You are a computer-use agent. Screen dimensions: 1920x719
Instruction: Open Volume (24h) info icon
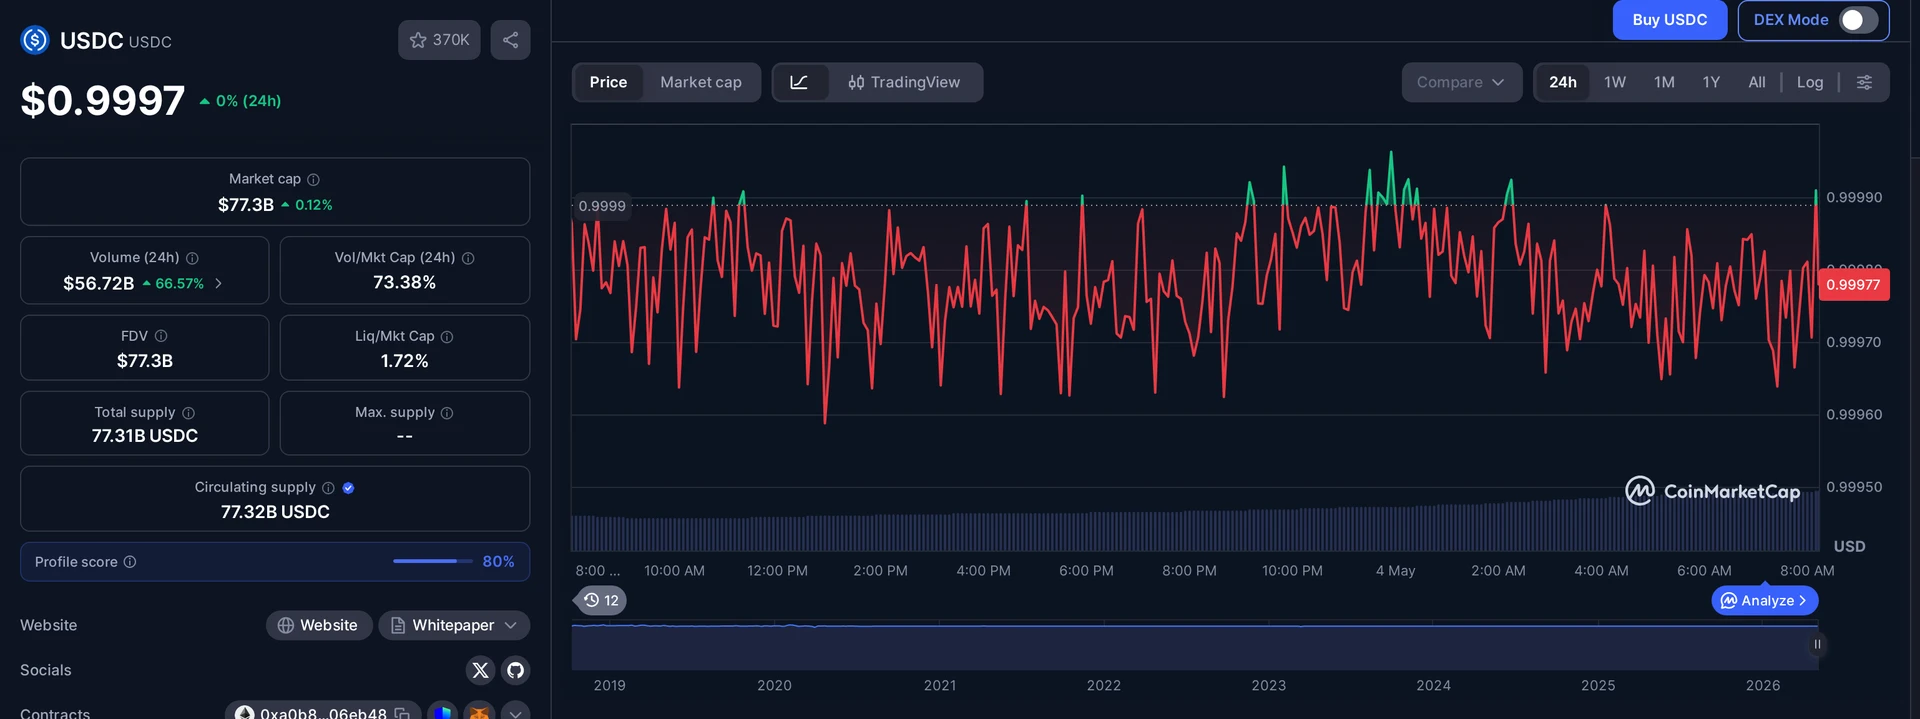[192, 258]
